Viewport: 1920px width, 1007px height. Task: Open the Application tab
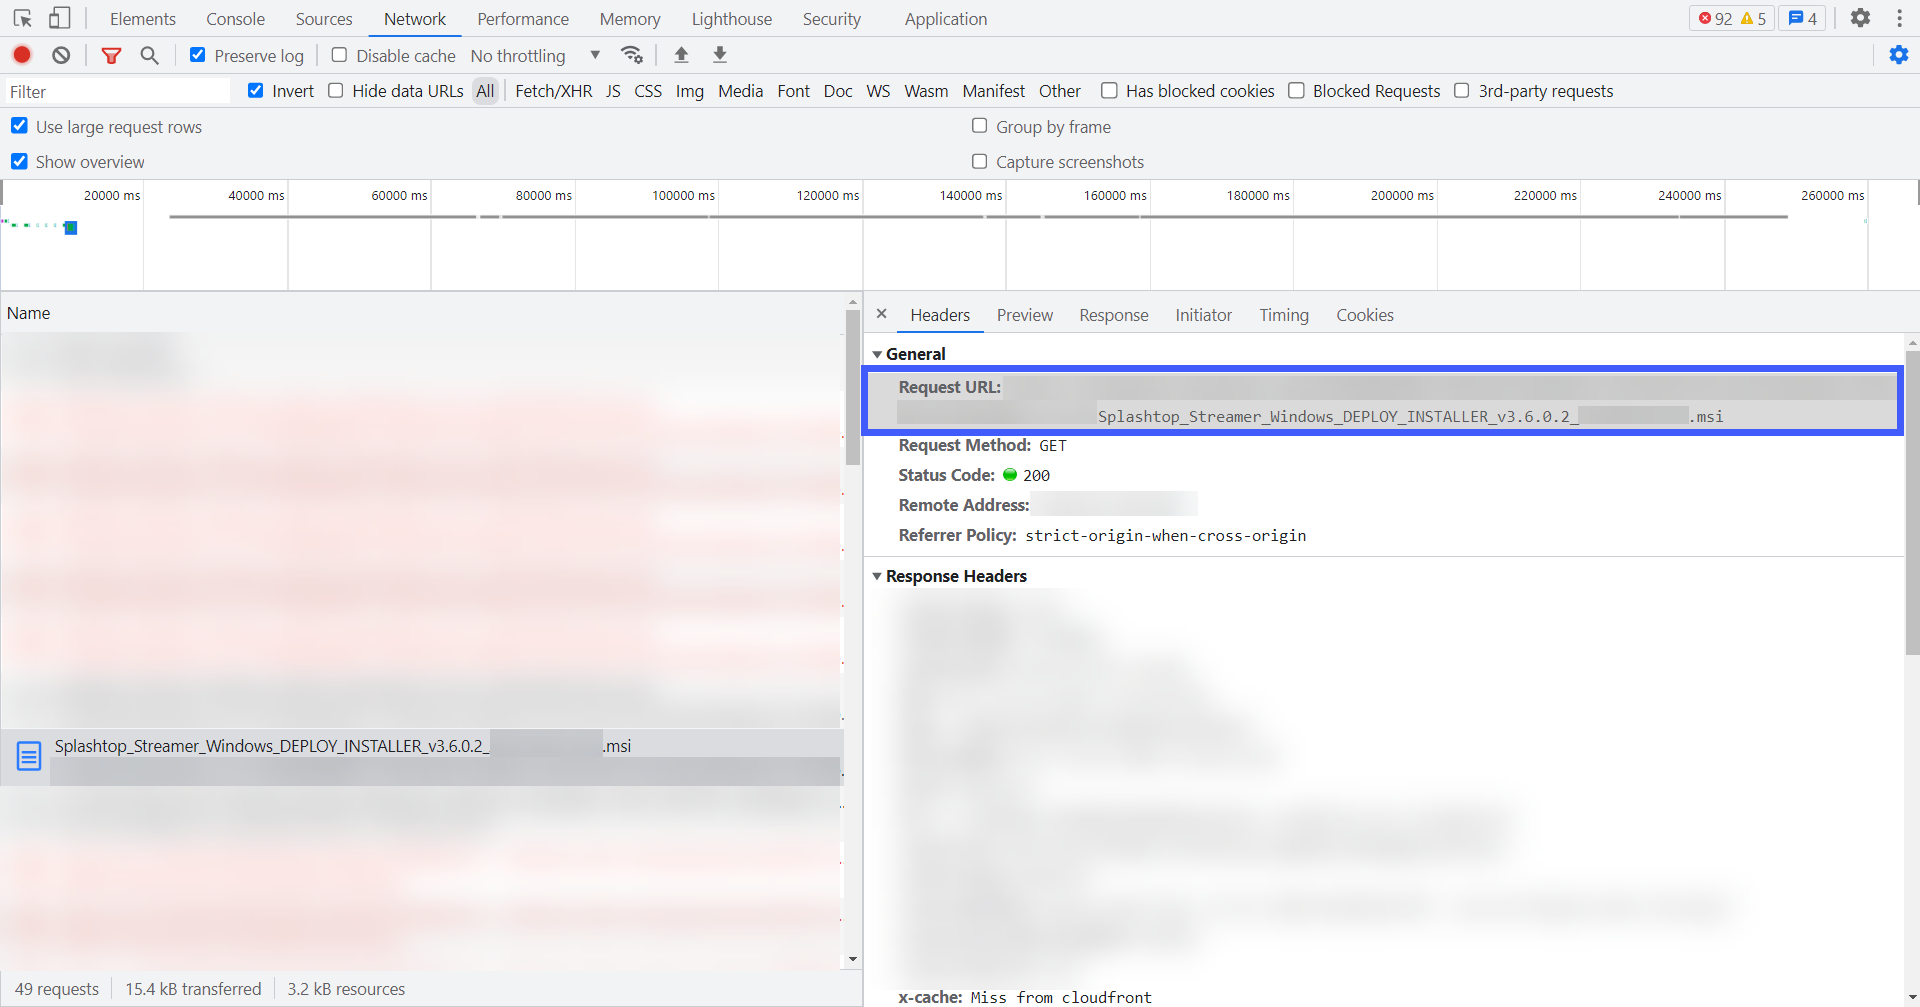pyautogui.click(x=946, y=18)
